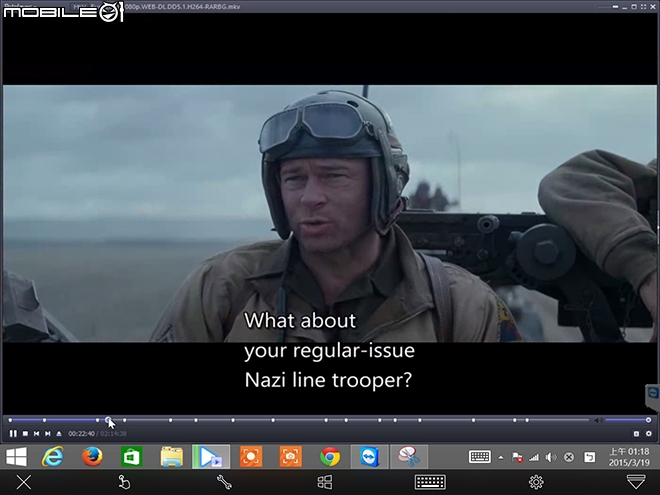This screenshot has width=660, height=495.
Task: Open the player settings gear icon
Action: pyautogui.click(x=649, y=434)
